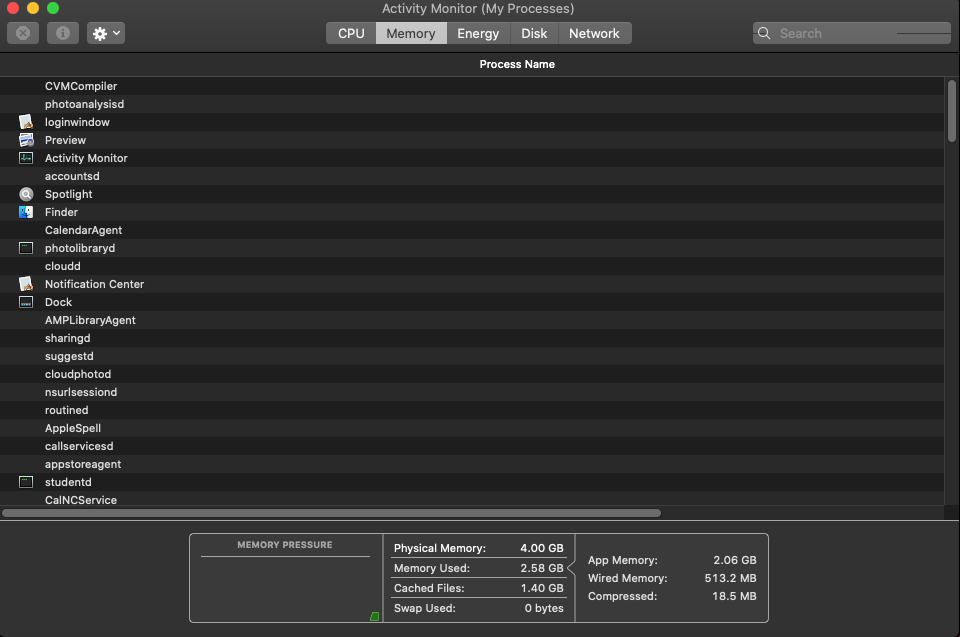Click the Activity Monitor process icon

coord(26,158)
